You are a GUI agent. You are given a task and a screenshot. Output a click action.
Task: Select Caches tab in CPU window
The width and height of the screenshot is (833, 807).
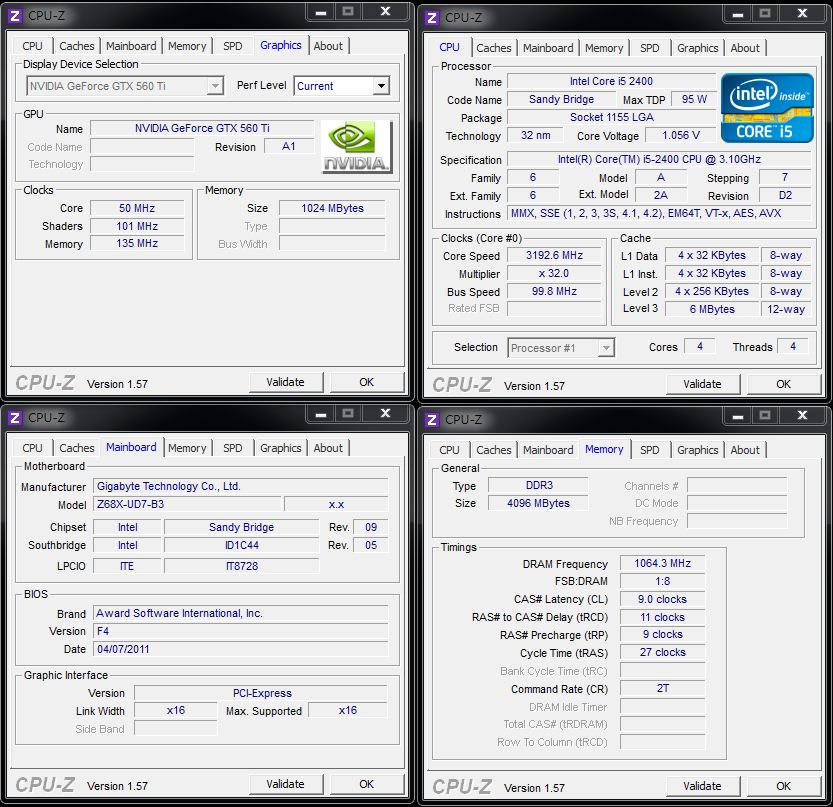(494, 48)
